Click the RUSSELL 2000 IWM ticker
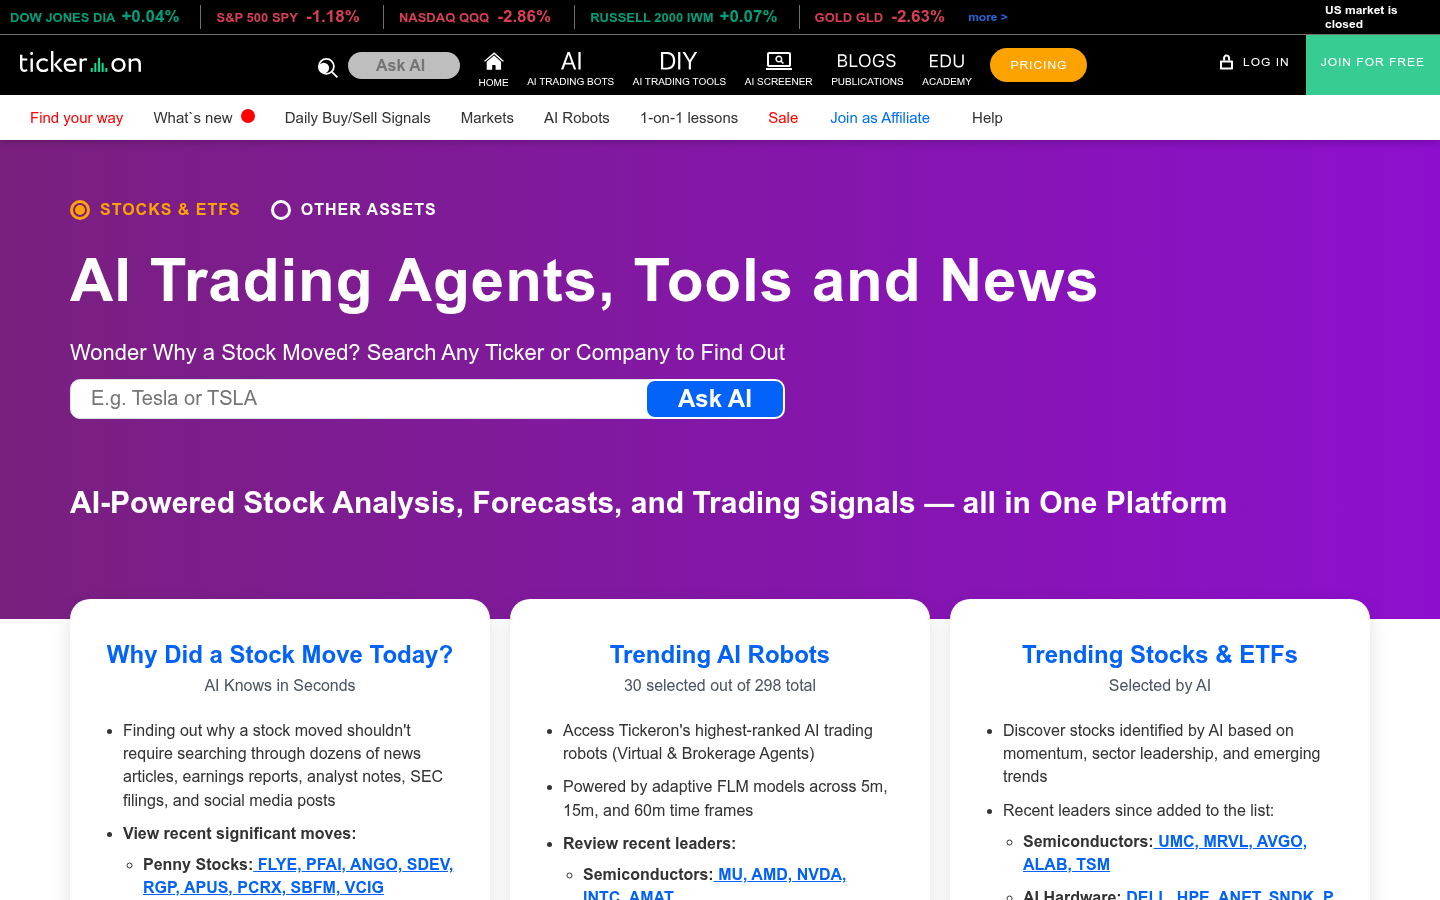 click(684, 17)
